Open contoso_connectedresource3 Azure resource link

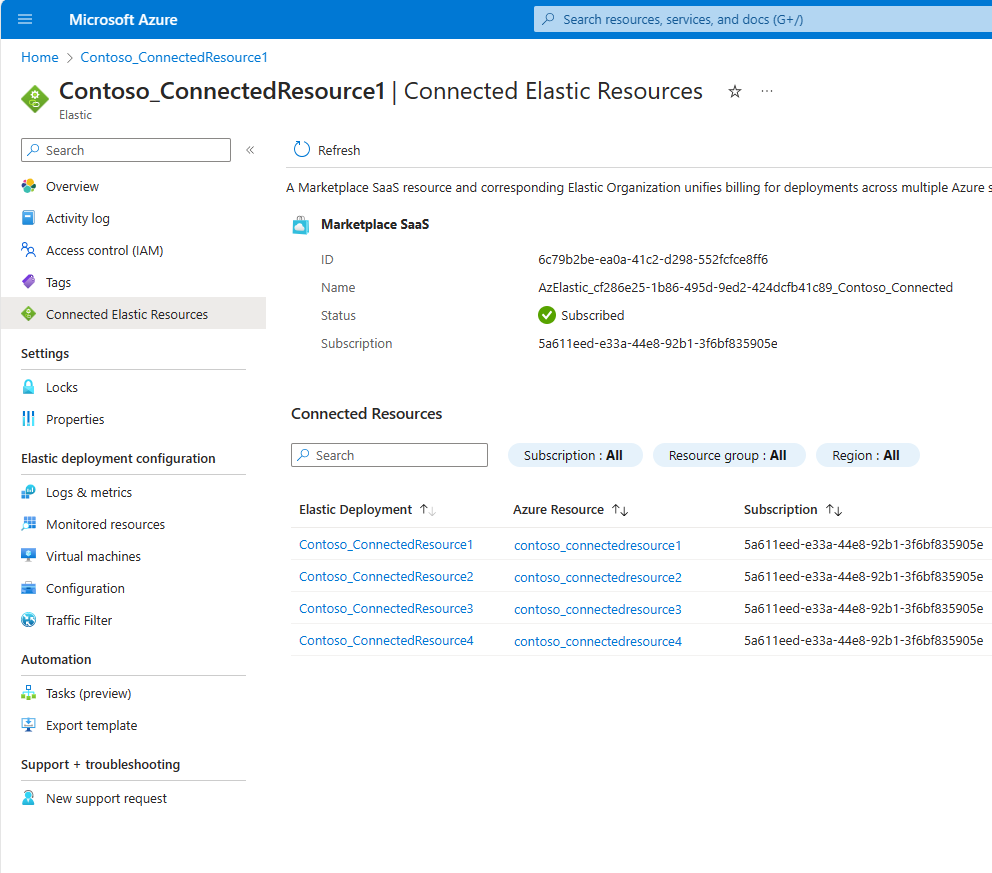click(x=598, y=609)
